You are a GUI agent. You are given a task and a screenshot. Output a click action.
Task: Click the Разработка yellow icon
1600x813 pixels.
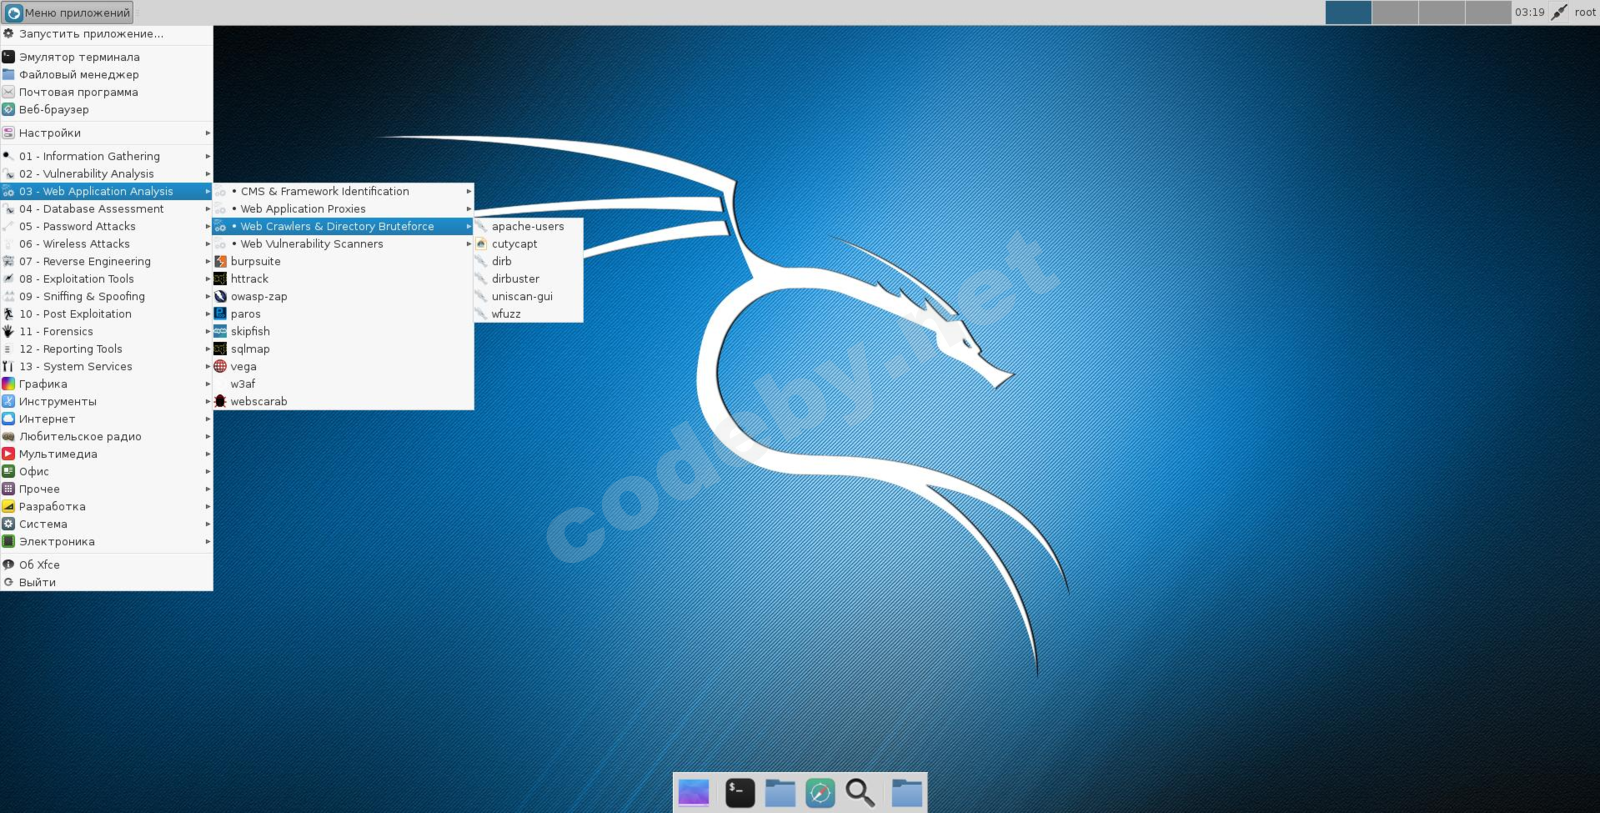click(8, 506)
